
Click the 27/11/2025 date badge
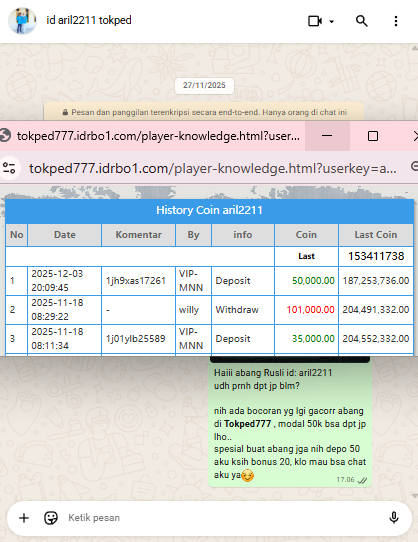(204, 85)
